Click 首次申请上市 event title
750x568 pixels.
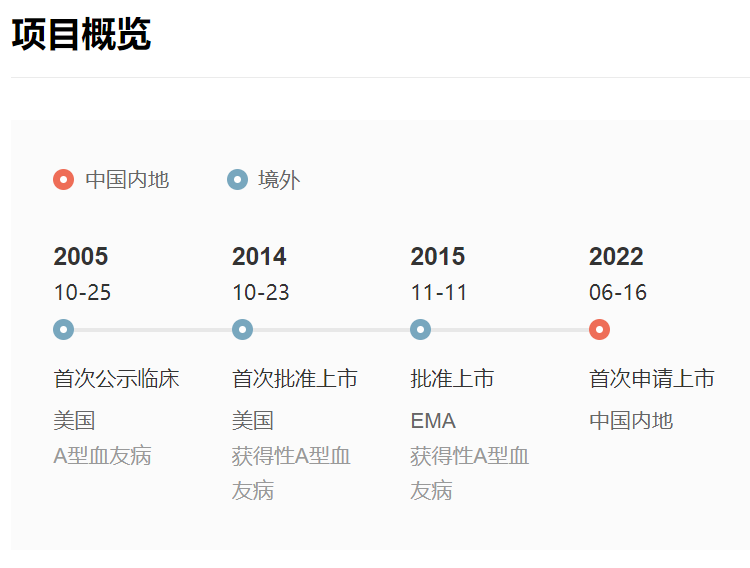click(652, 379)
